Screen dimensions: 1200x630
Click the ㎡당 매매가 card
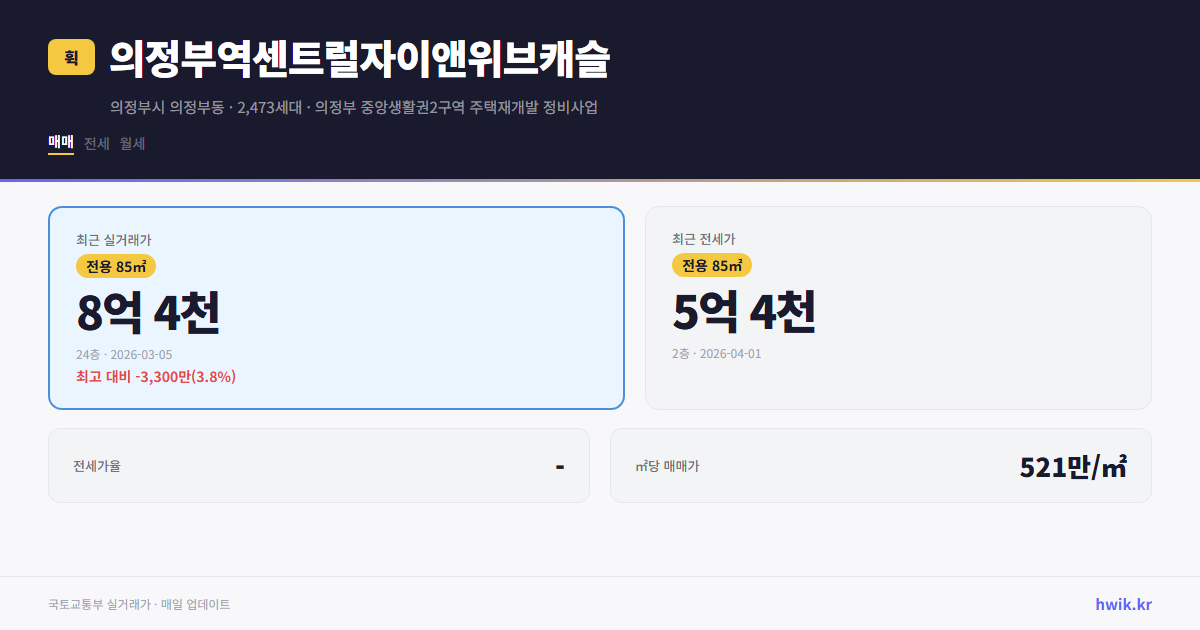[x=880, y=465]
